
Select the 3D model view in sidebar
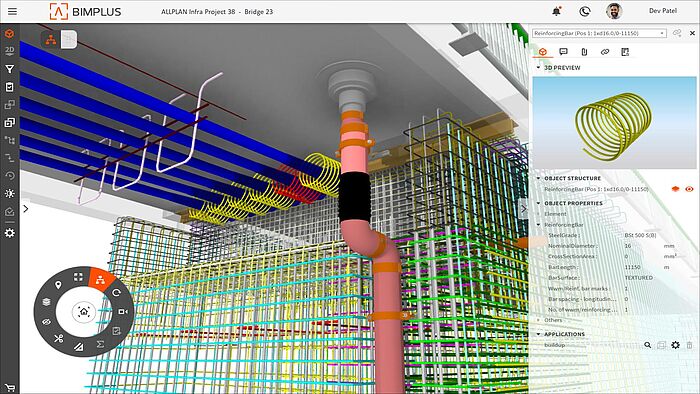[x=9, y=34]
